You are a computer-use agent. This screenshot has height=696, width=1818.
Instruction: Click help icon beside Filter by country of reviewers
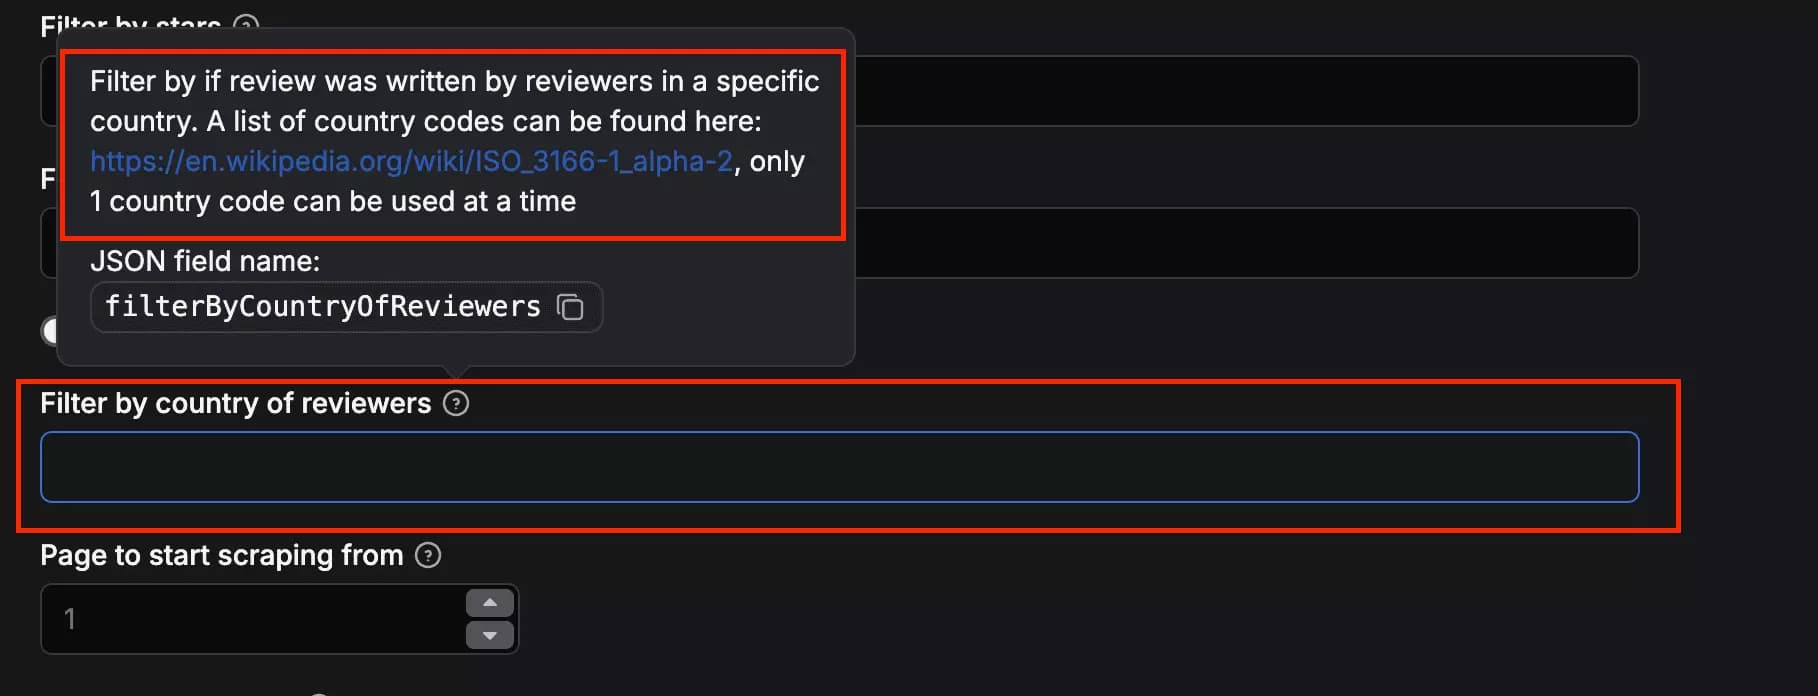(456, 403)
